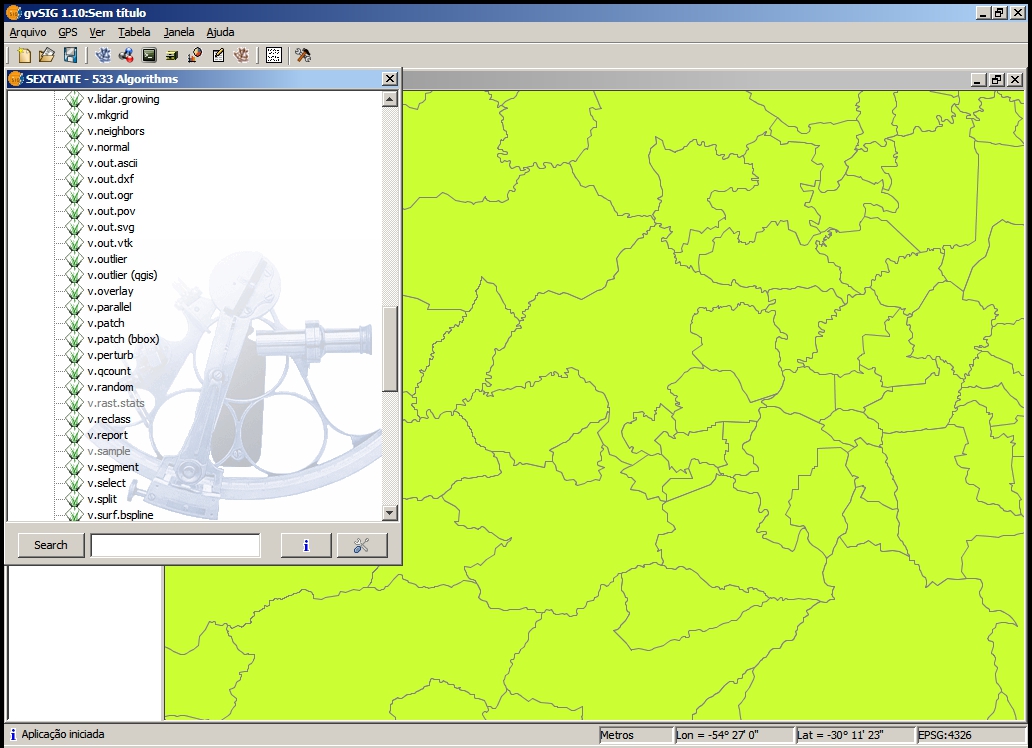This screenshot has width=1032, height=748.
Task: Launch the SEXTANTE command line console icon
Action: tap(149, 55)
